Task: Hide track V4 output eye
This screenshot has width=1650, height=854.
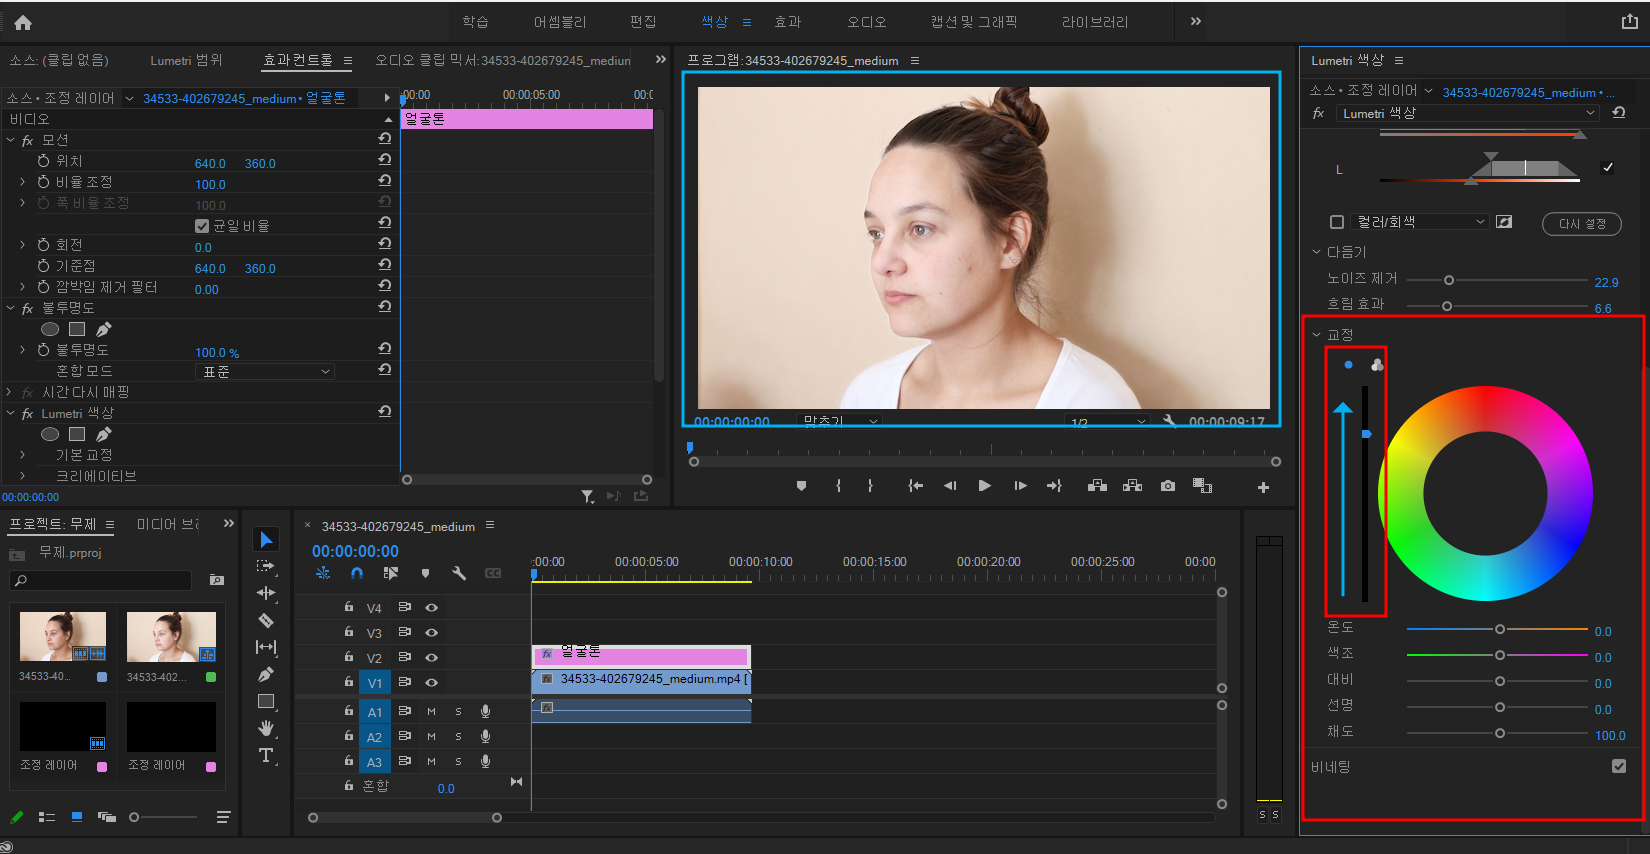Action: coord(432,607)
